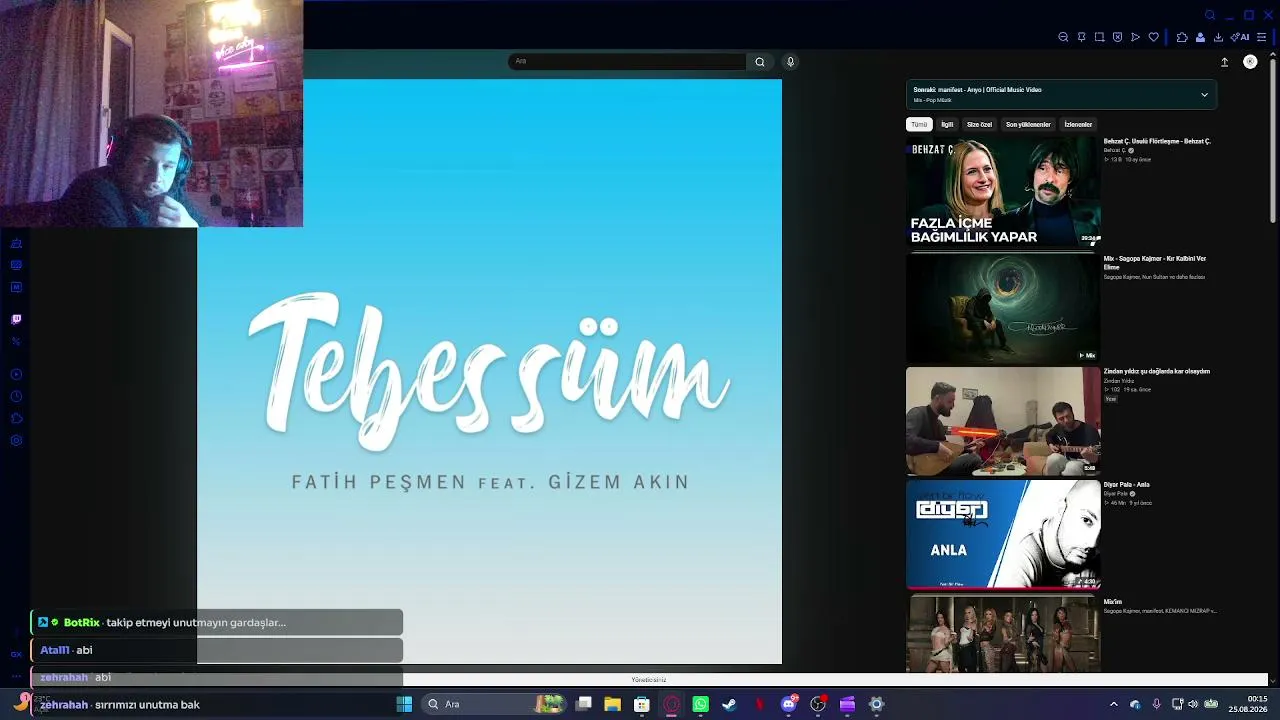Screen dimensions: 1280x720
Task: Open 'Mix - Sagopa Kajmer' video title
Action: tap(1155, 263)
